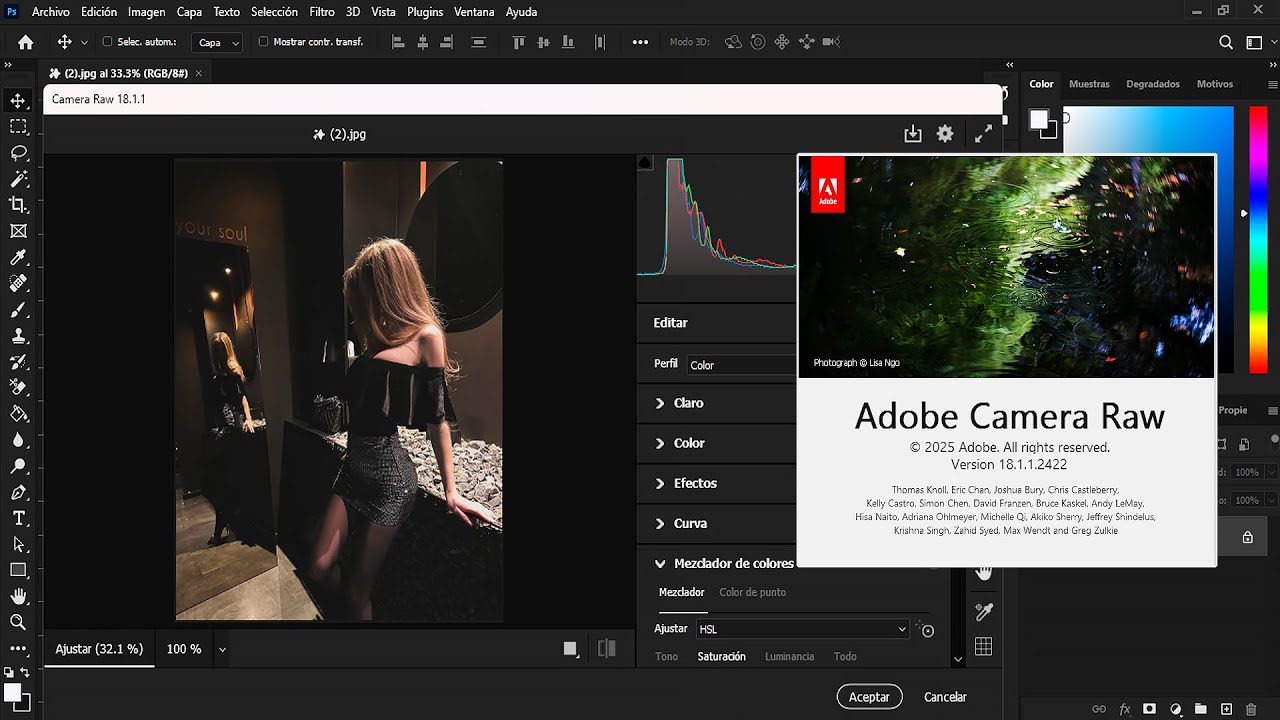Select the Crop tool
This screenshot has width=1280, height=720.
tap(18, 204)
